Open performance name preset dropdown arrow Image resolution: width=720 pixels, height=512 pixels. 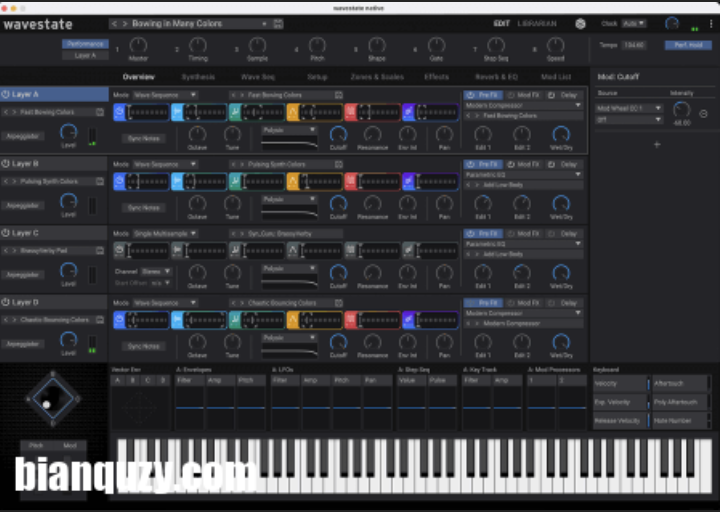pos(264,23)
